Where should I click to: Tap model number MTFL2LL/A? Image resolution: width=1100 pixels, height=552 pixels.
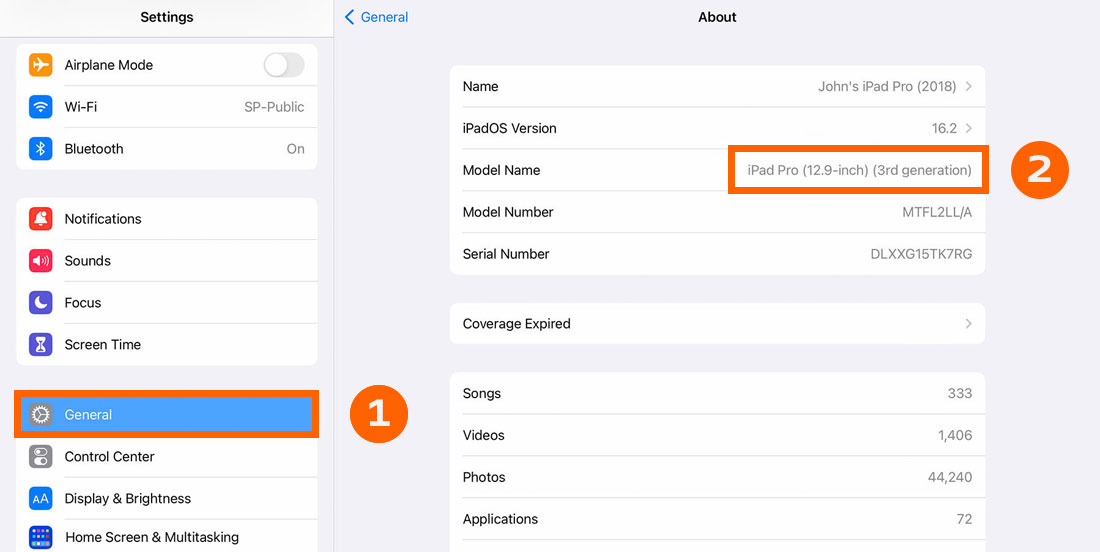(x=937, y=212)
